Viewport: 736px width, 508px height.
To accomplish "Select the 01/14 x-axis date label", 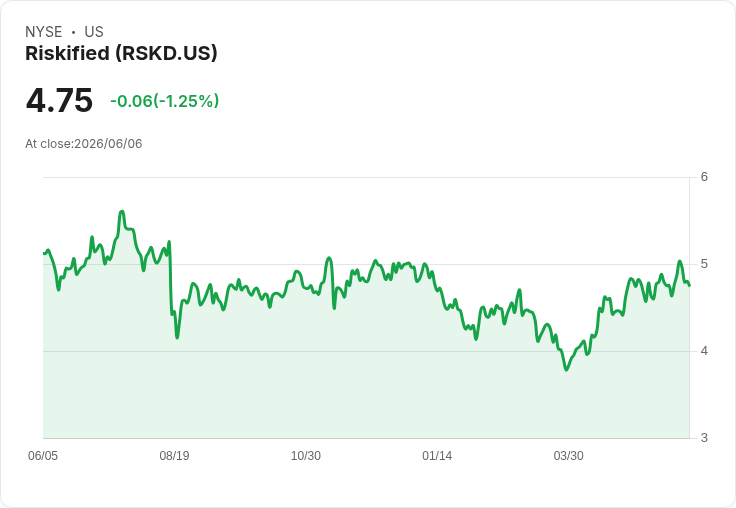I will coord(437,455).
